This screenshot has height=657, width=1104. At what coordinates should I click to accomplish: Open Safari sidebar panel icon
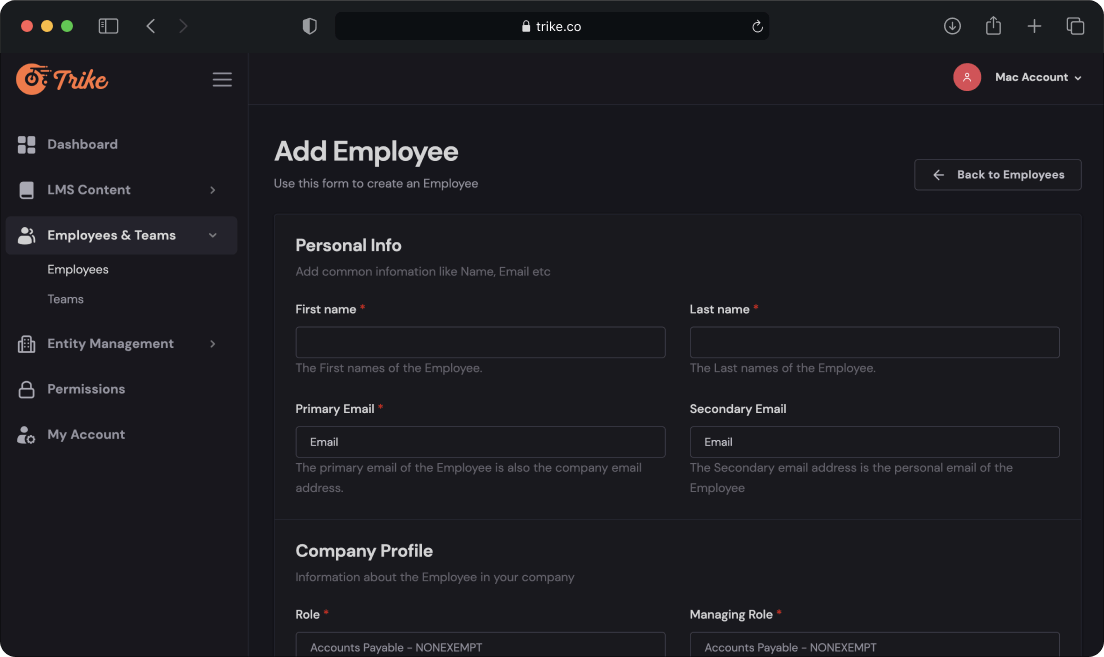tap(108, 27)
